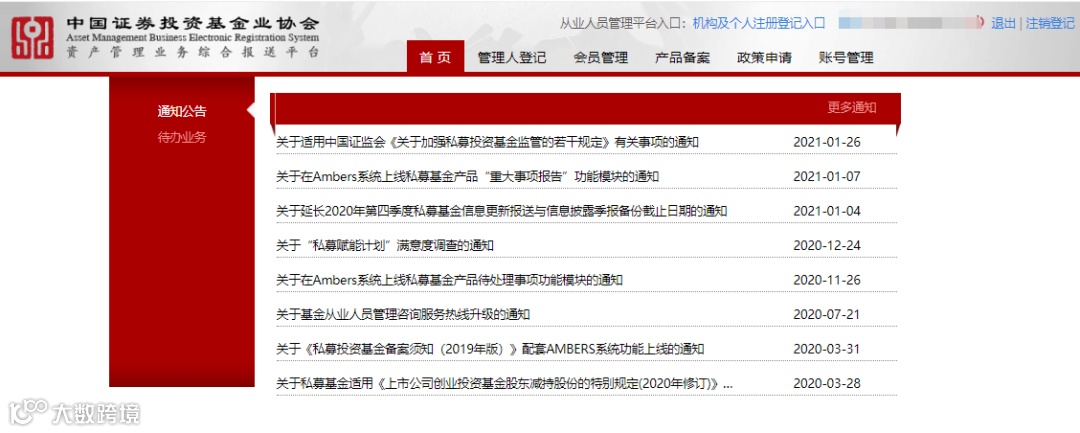Click the date 2020-12-24
This screenshot has width=1080, height=433.
pyautogui.click(x=827, y=246)
